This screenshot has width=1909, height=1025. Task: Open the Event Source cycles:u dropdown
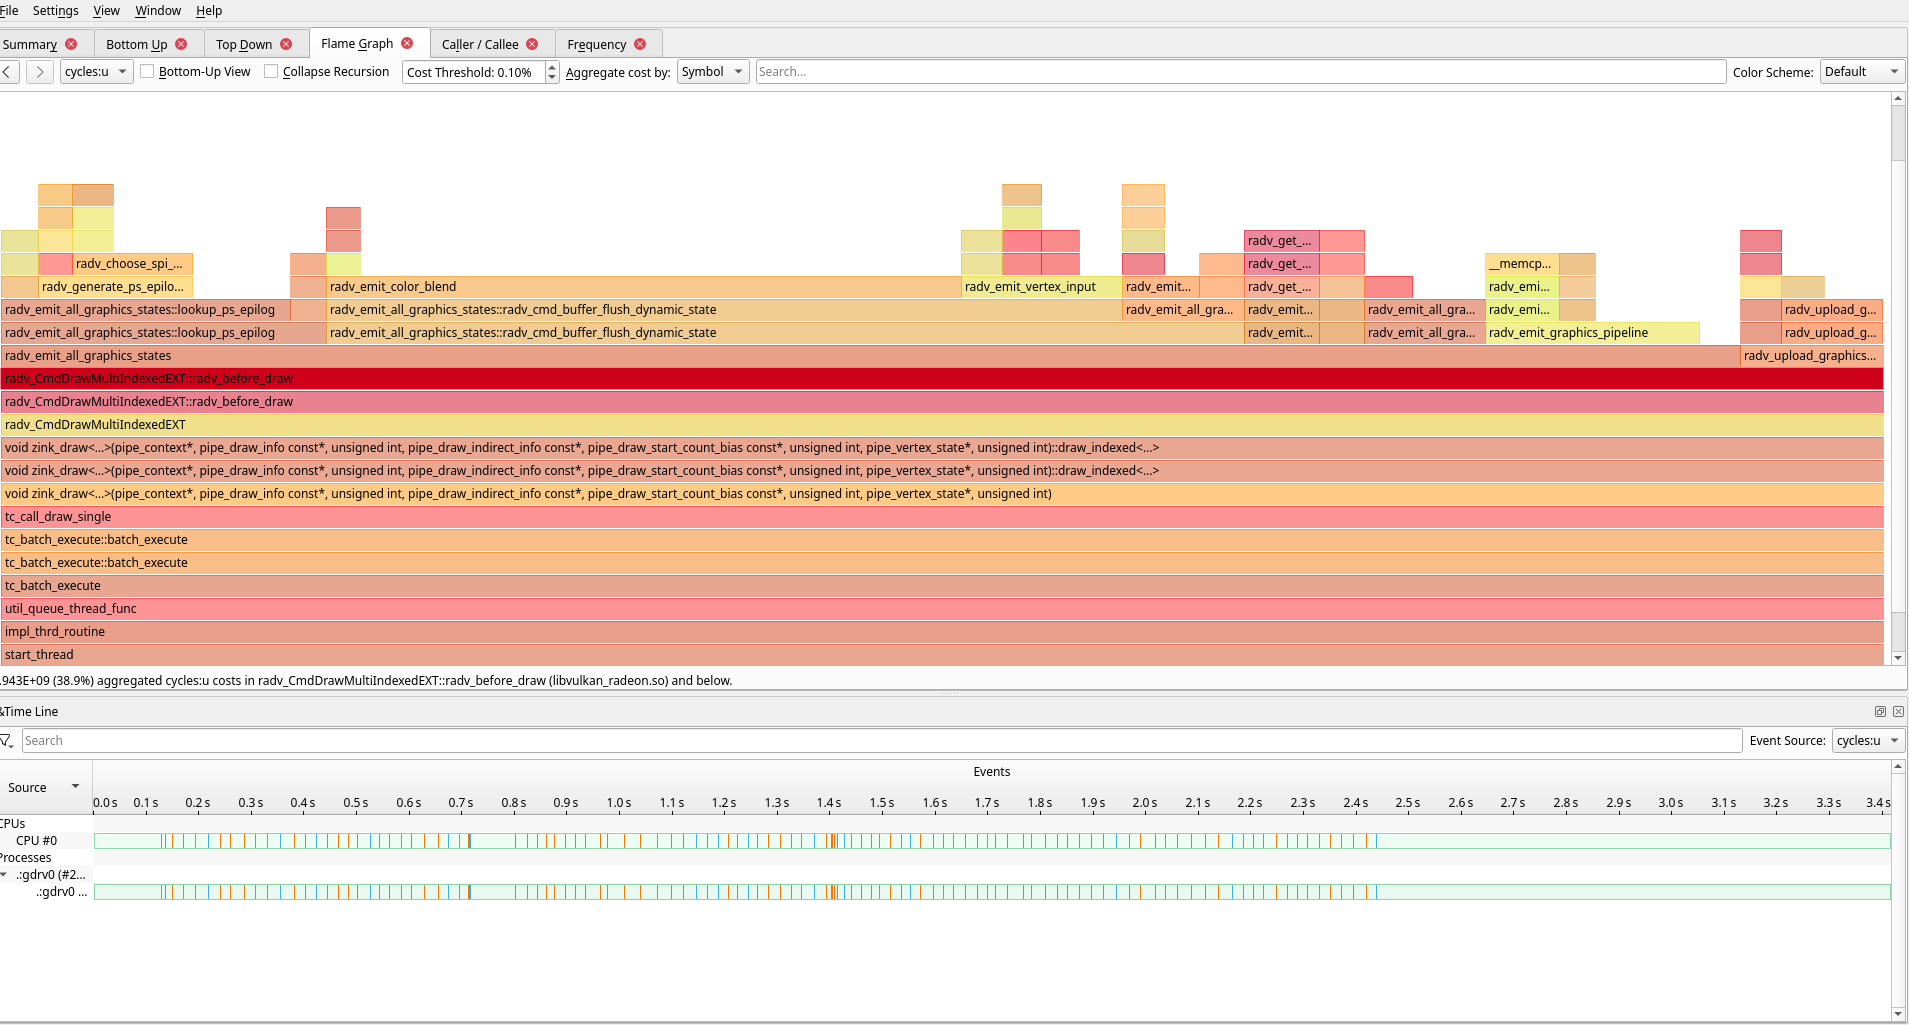point(1868,741)
